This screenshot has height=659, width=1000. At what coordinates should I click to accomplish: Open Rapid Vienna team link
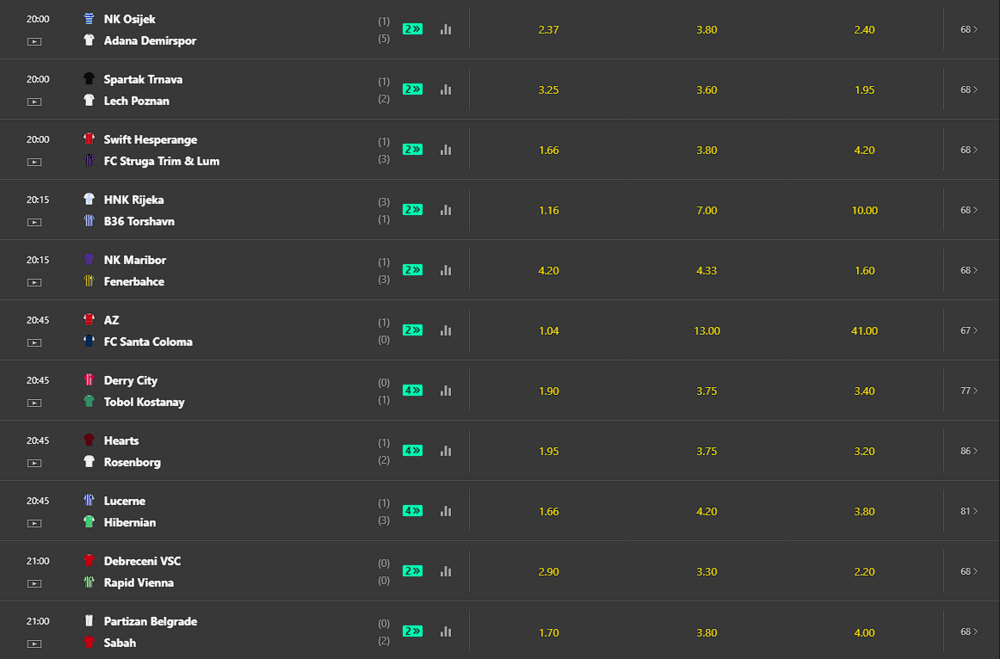pos(138,582)
